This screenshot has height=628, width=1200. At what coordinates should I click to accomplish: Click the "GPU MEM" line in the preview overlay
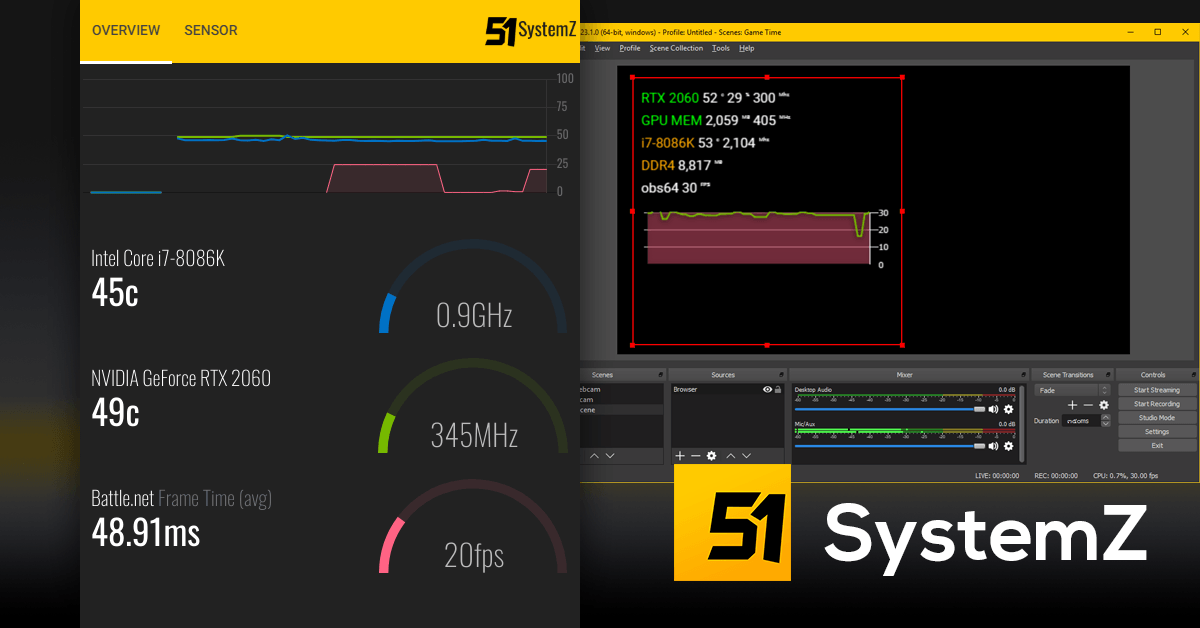click(x=715, y=120)
